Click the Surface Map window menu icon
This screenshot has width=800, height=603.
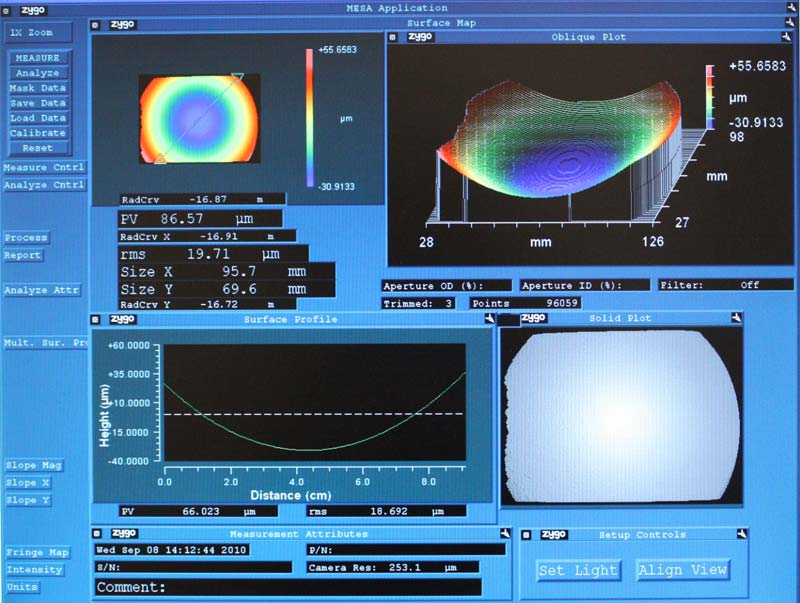95,24
